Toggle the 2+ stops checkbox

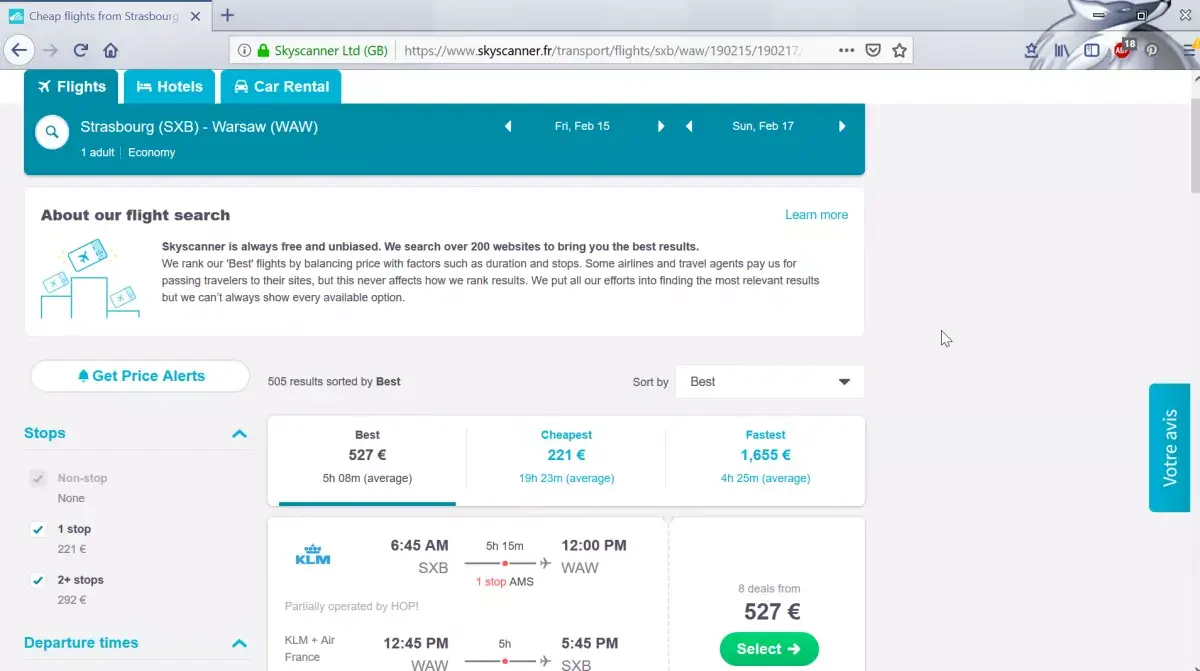(38, 581)
